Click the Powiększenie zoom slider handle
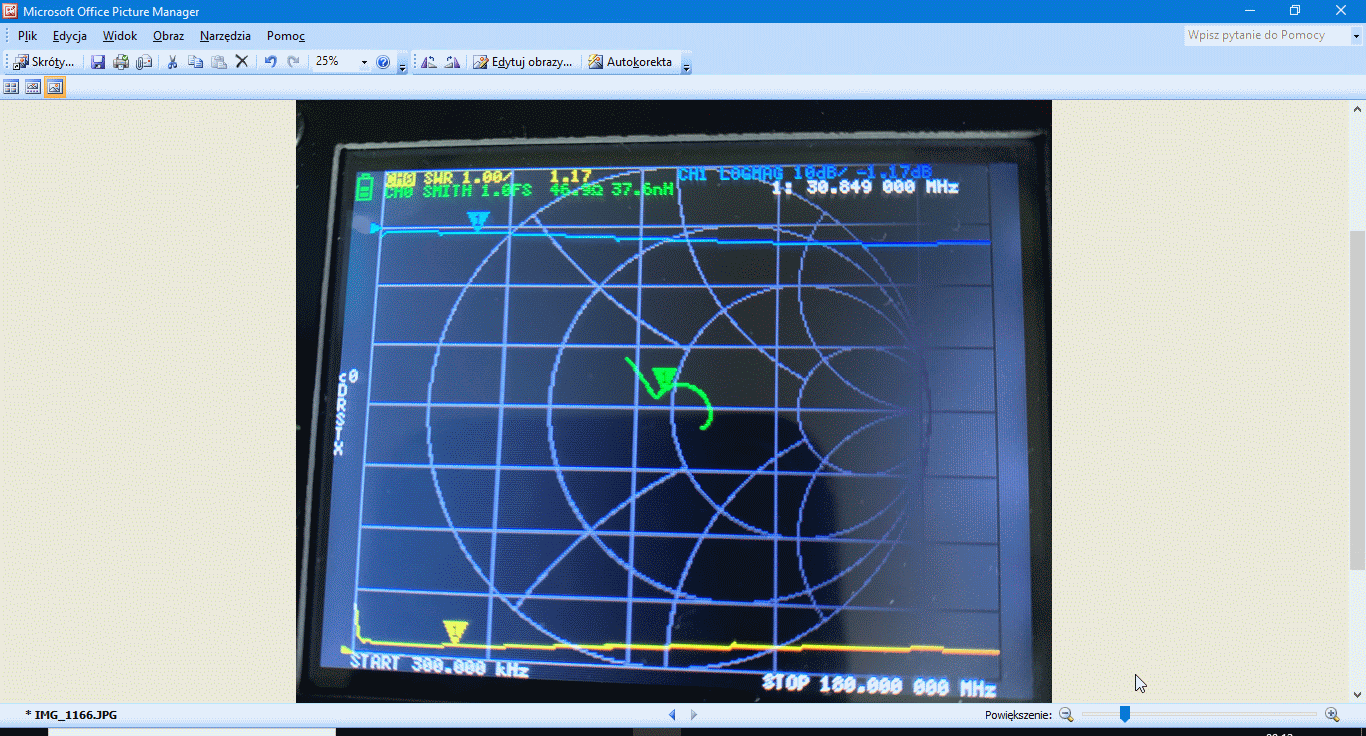The height and width of the screenshot is (736, 1366). pos(1125,714)
